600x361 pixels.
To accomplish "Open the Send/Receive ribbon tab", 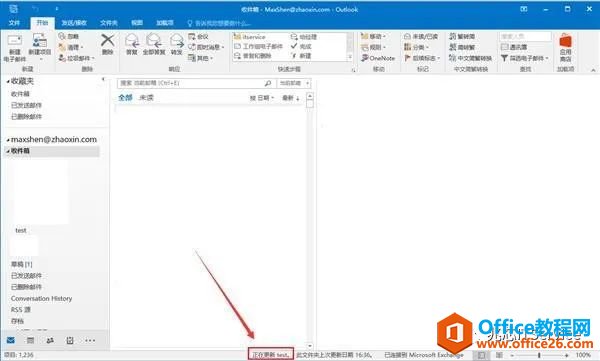I will (74, 23).
